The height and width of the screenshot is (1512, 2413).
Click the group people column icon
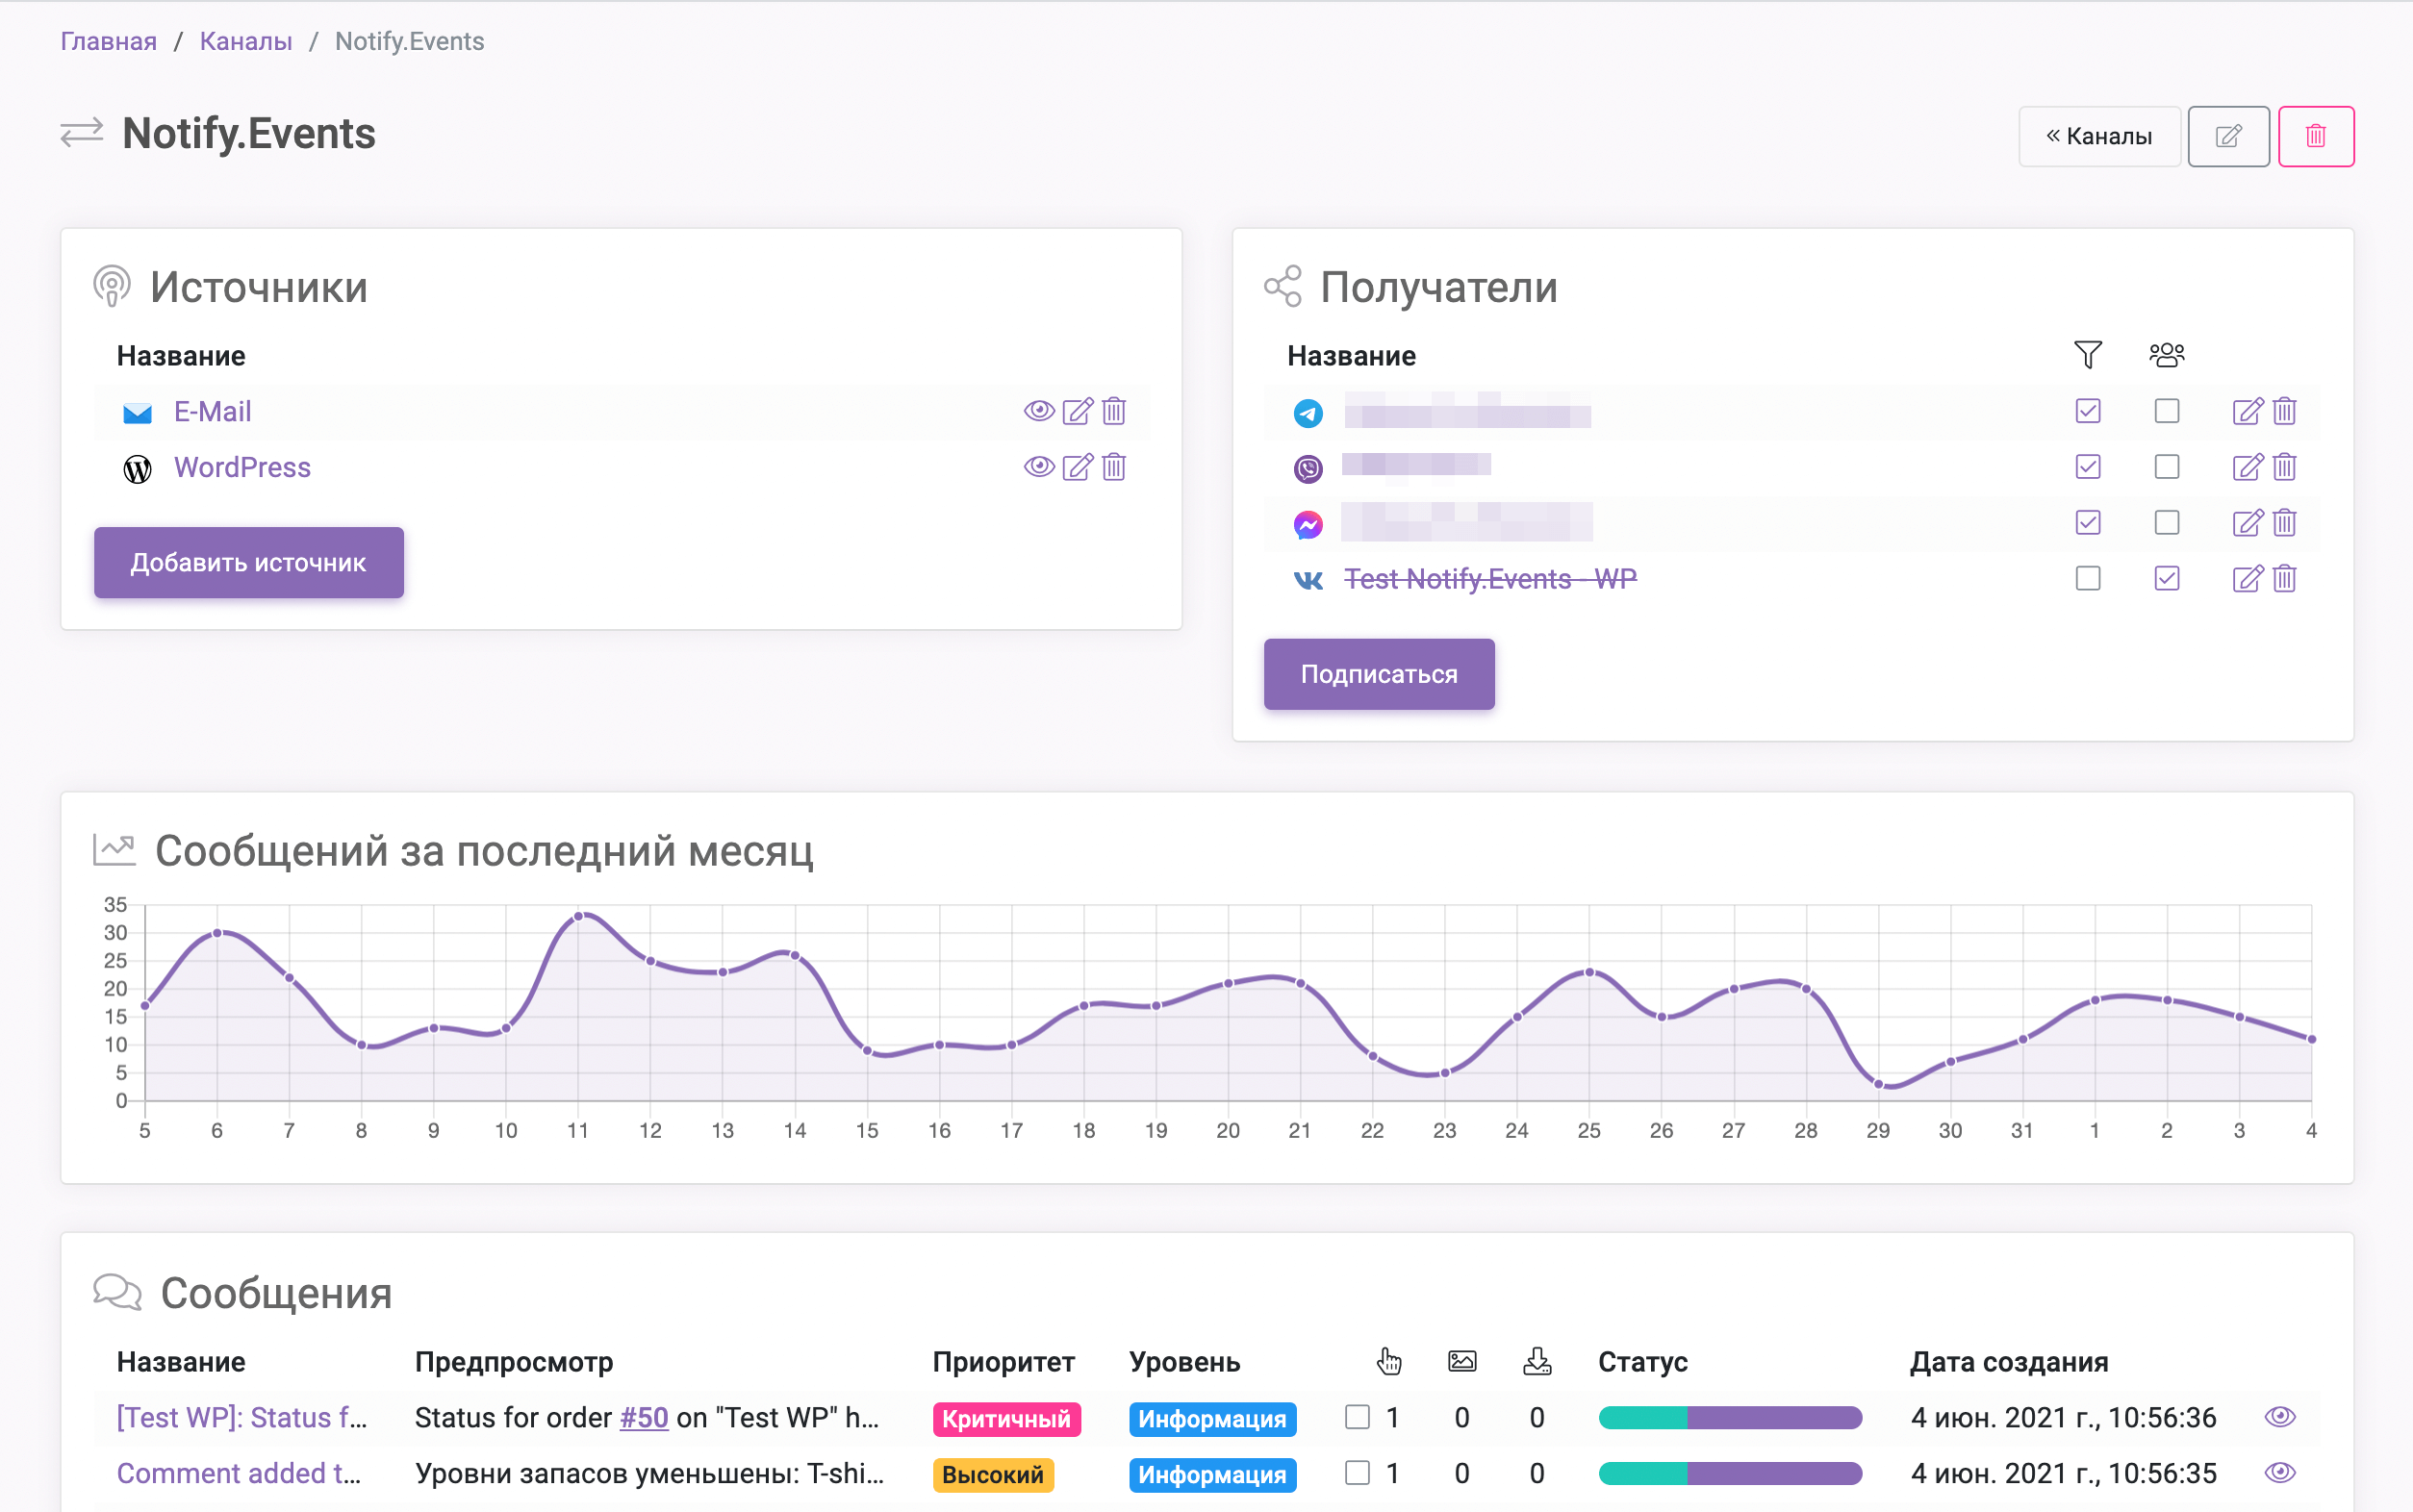click(2167, 355)
